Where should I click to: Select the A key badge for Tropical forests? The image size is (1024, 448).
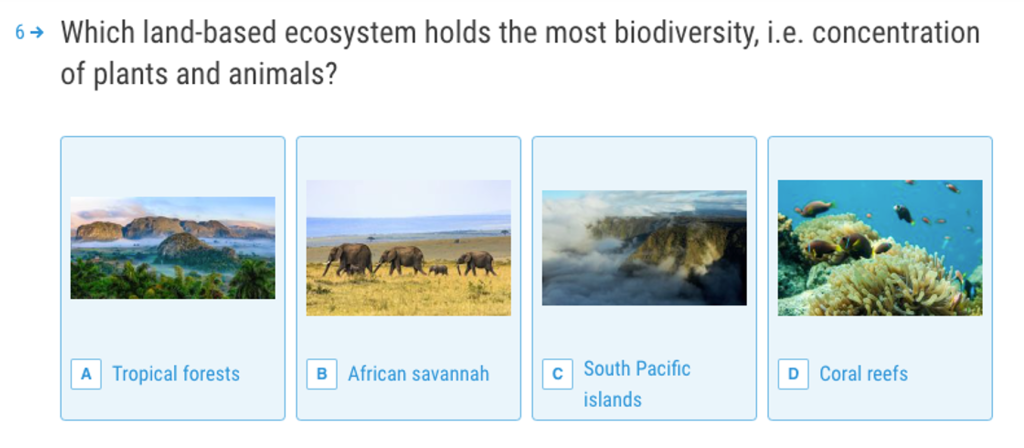[86, 374]
